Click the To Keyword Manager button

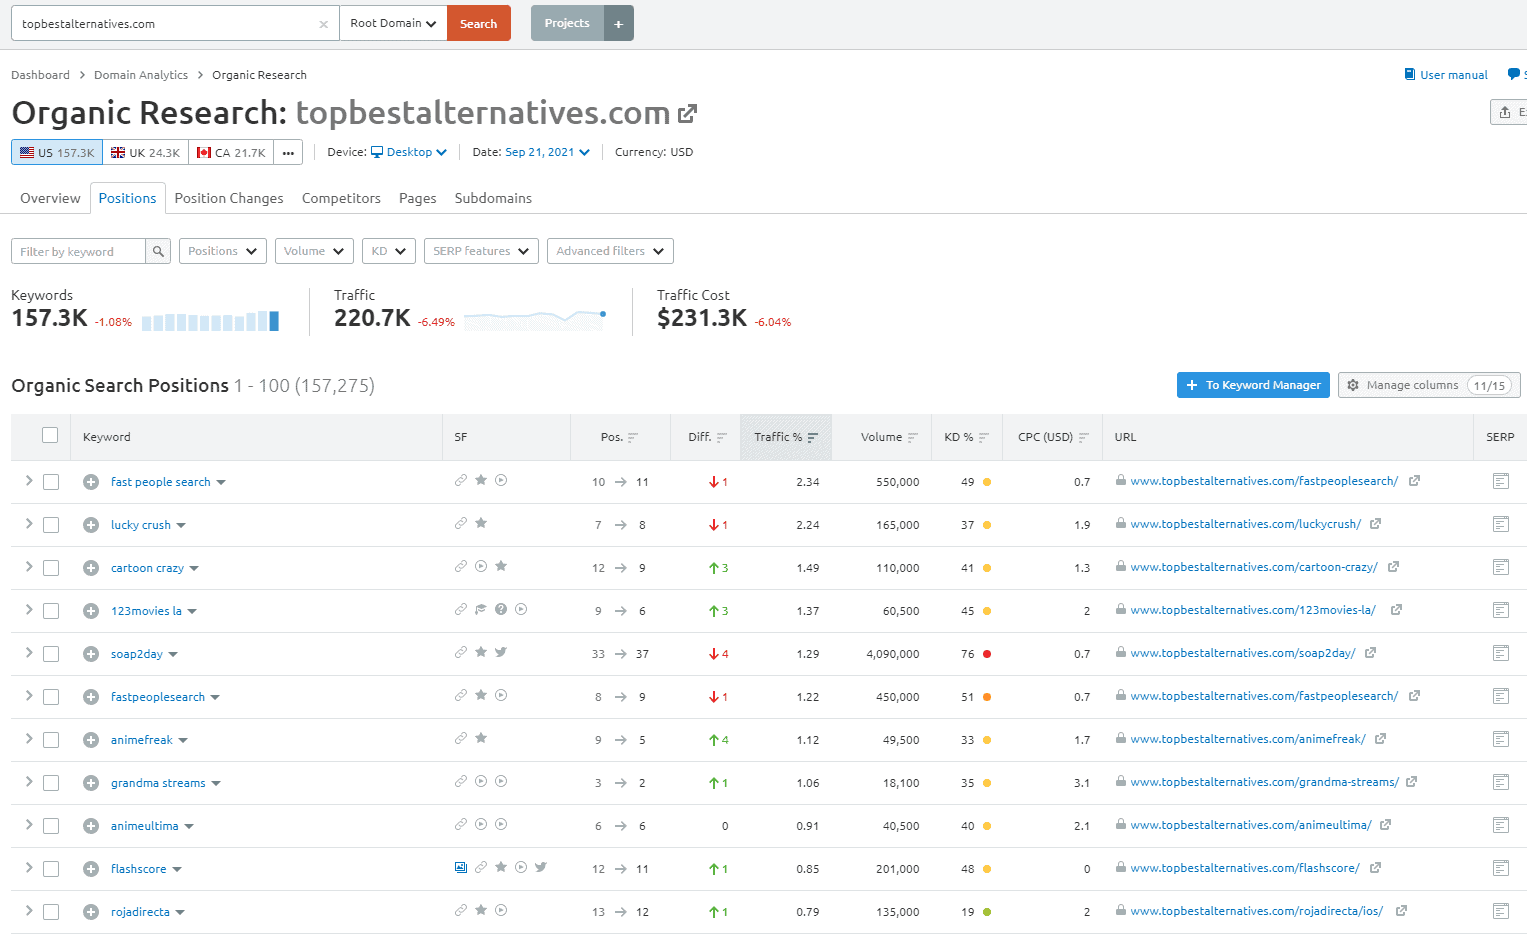1253,385
